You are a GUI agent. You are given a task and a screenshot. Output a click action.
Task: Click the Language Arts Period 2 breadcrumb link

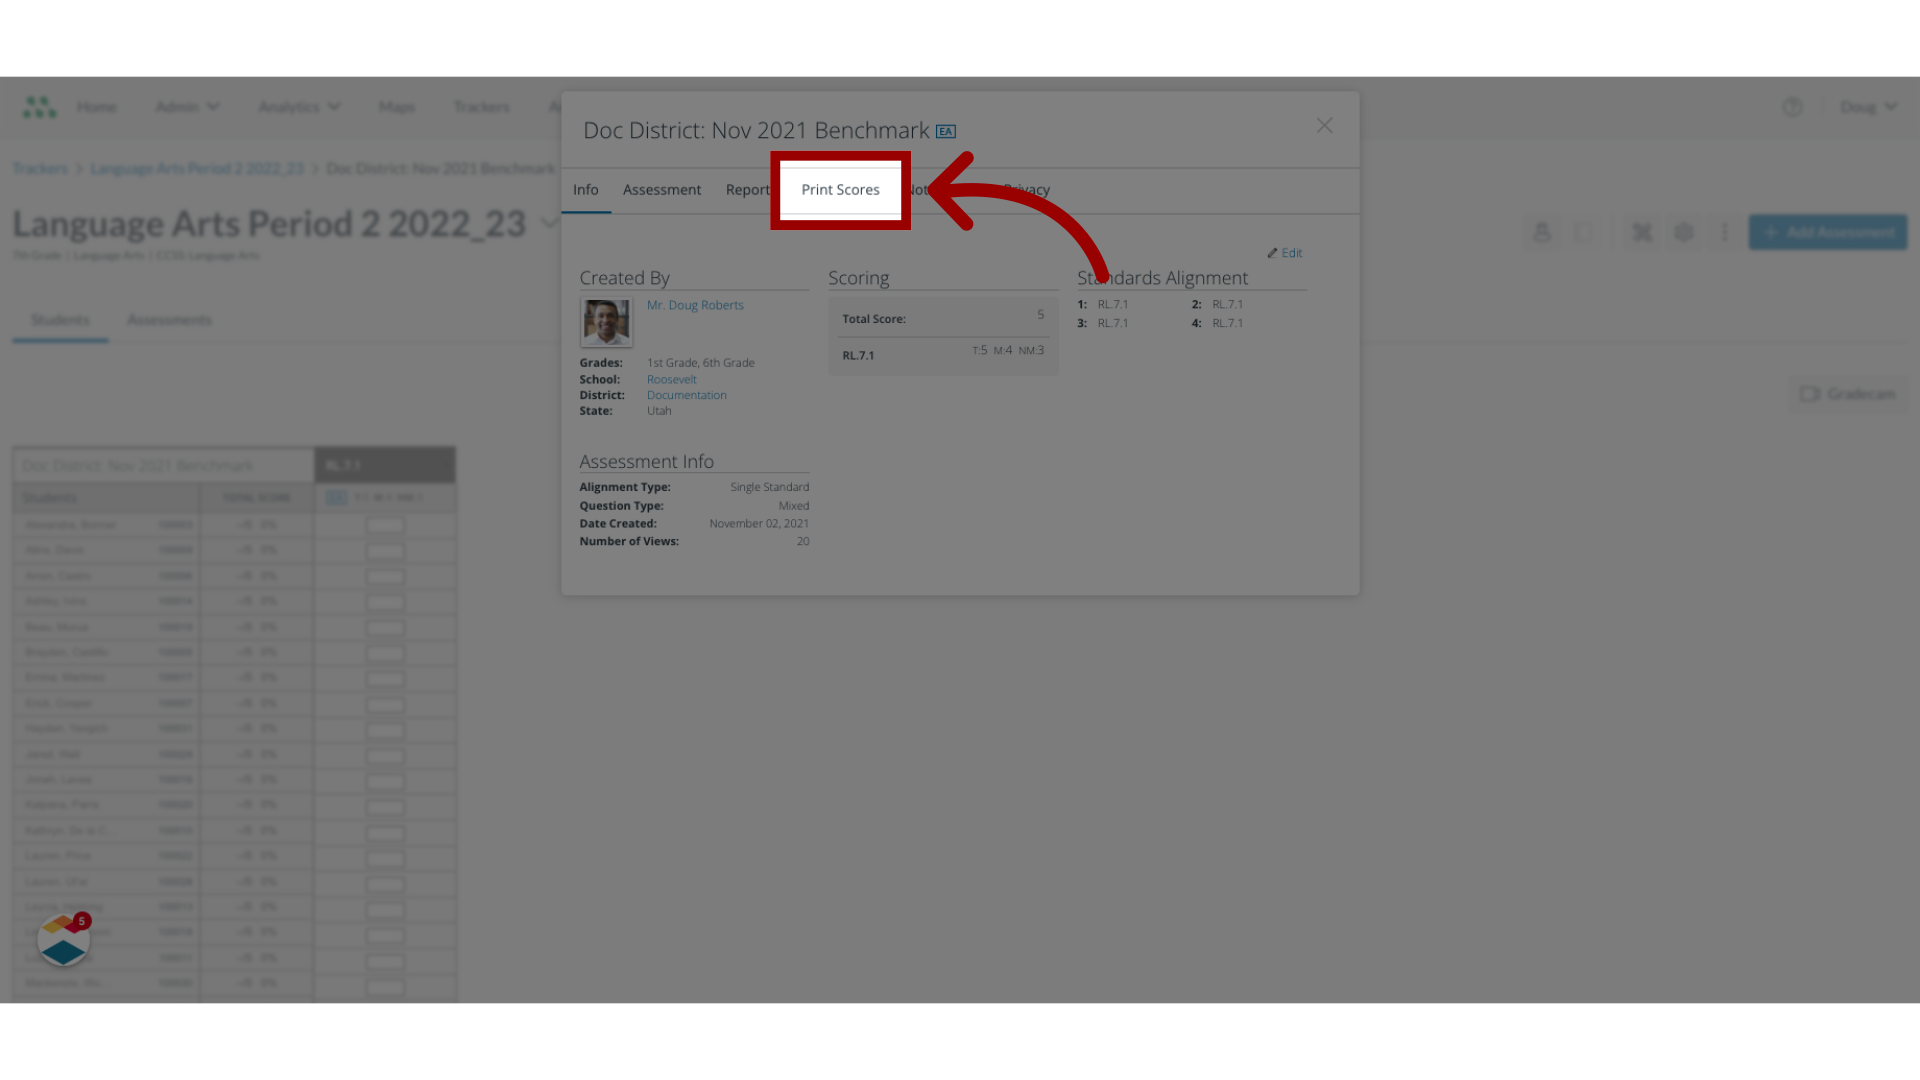(197, 168)
